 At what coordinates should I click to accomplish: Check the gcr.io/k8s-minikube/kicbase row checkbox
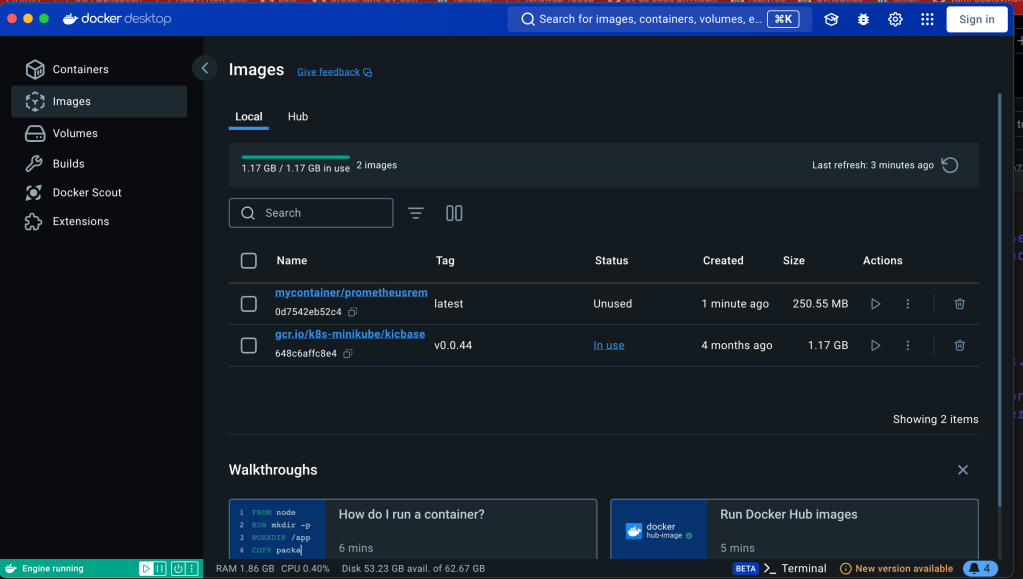coord(249,345)
